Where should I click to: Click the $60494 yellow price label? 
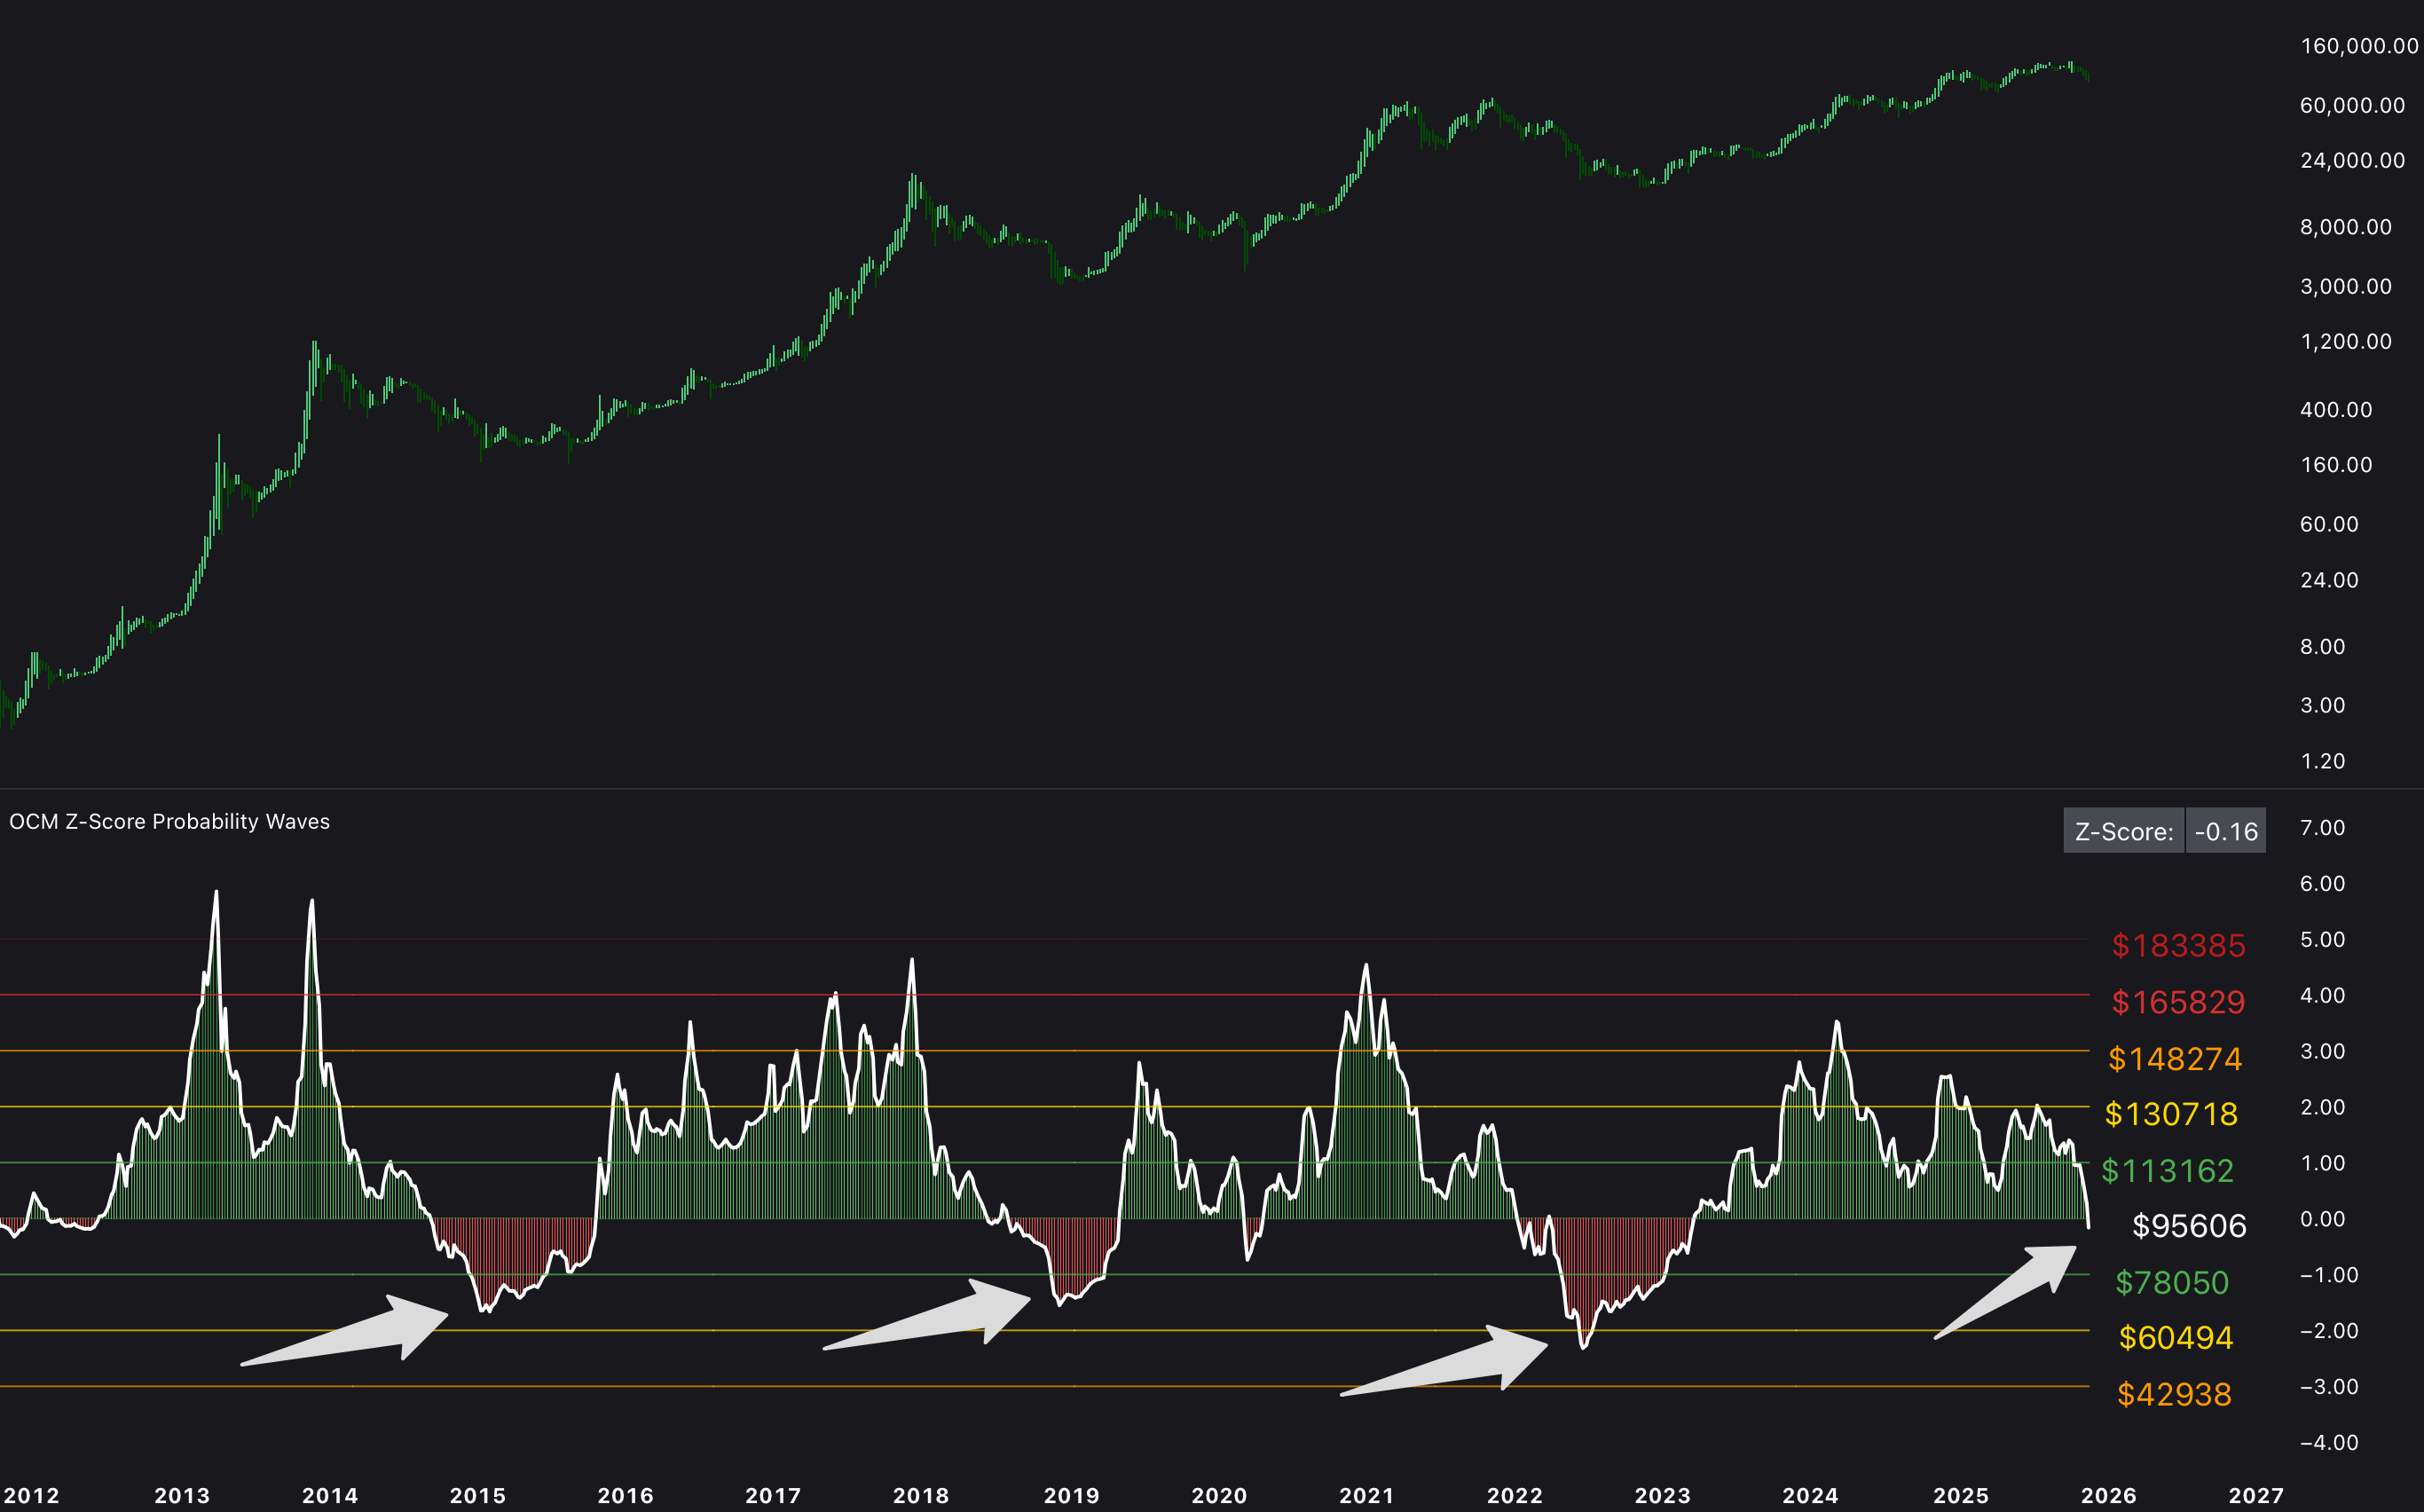[x=2175, y=1338]
